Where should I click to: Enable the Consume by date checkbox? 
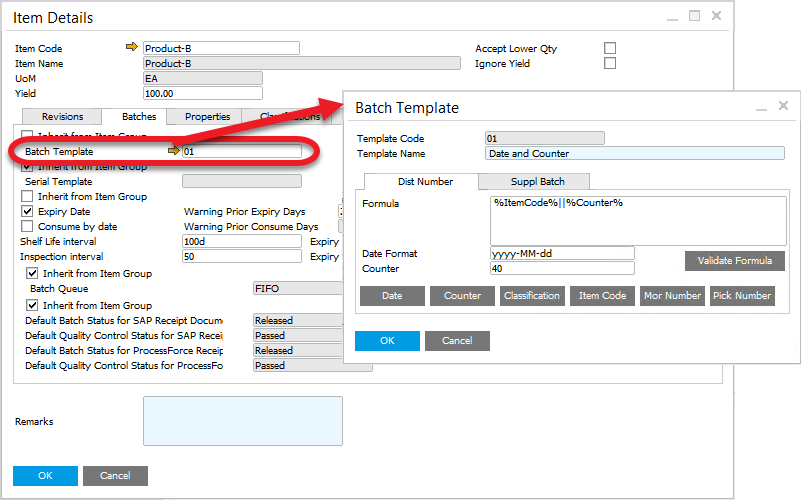[27, 226]
